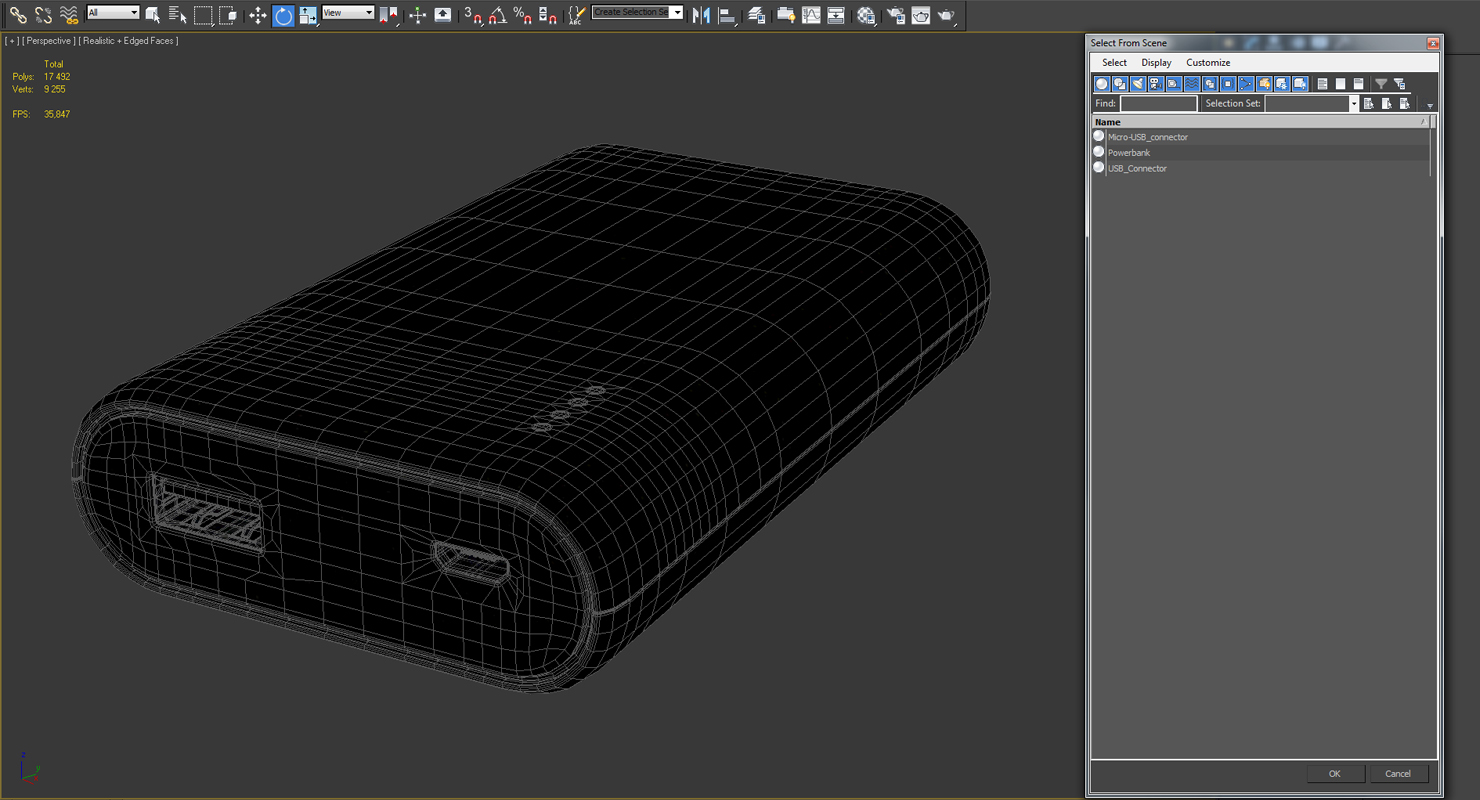Open the Graphite Modeling ribbon toggle

click(787, 15)
